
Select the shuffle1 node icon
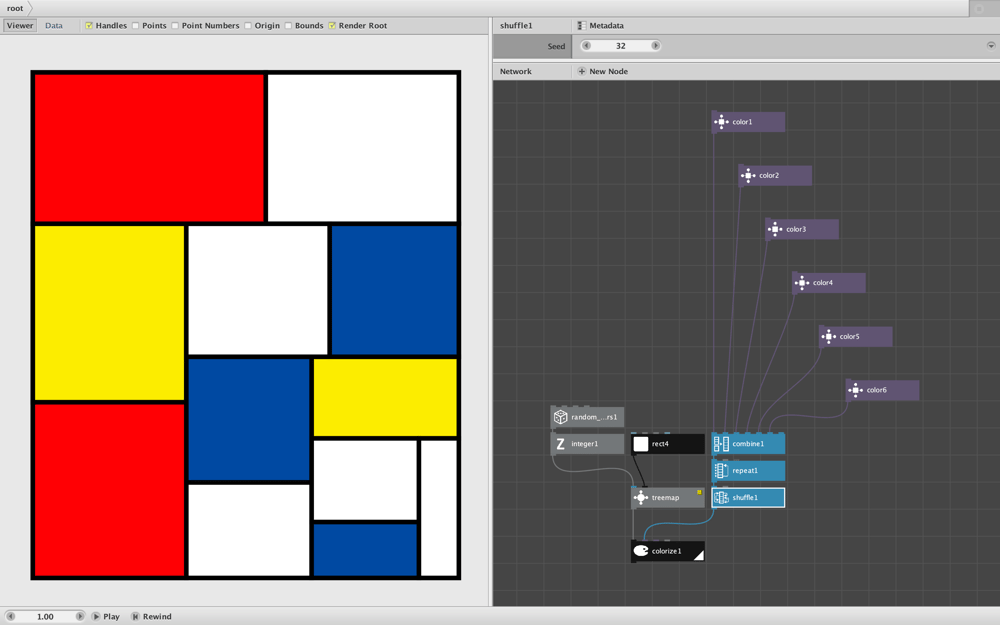click(721, 497)
